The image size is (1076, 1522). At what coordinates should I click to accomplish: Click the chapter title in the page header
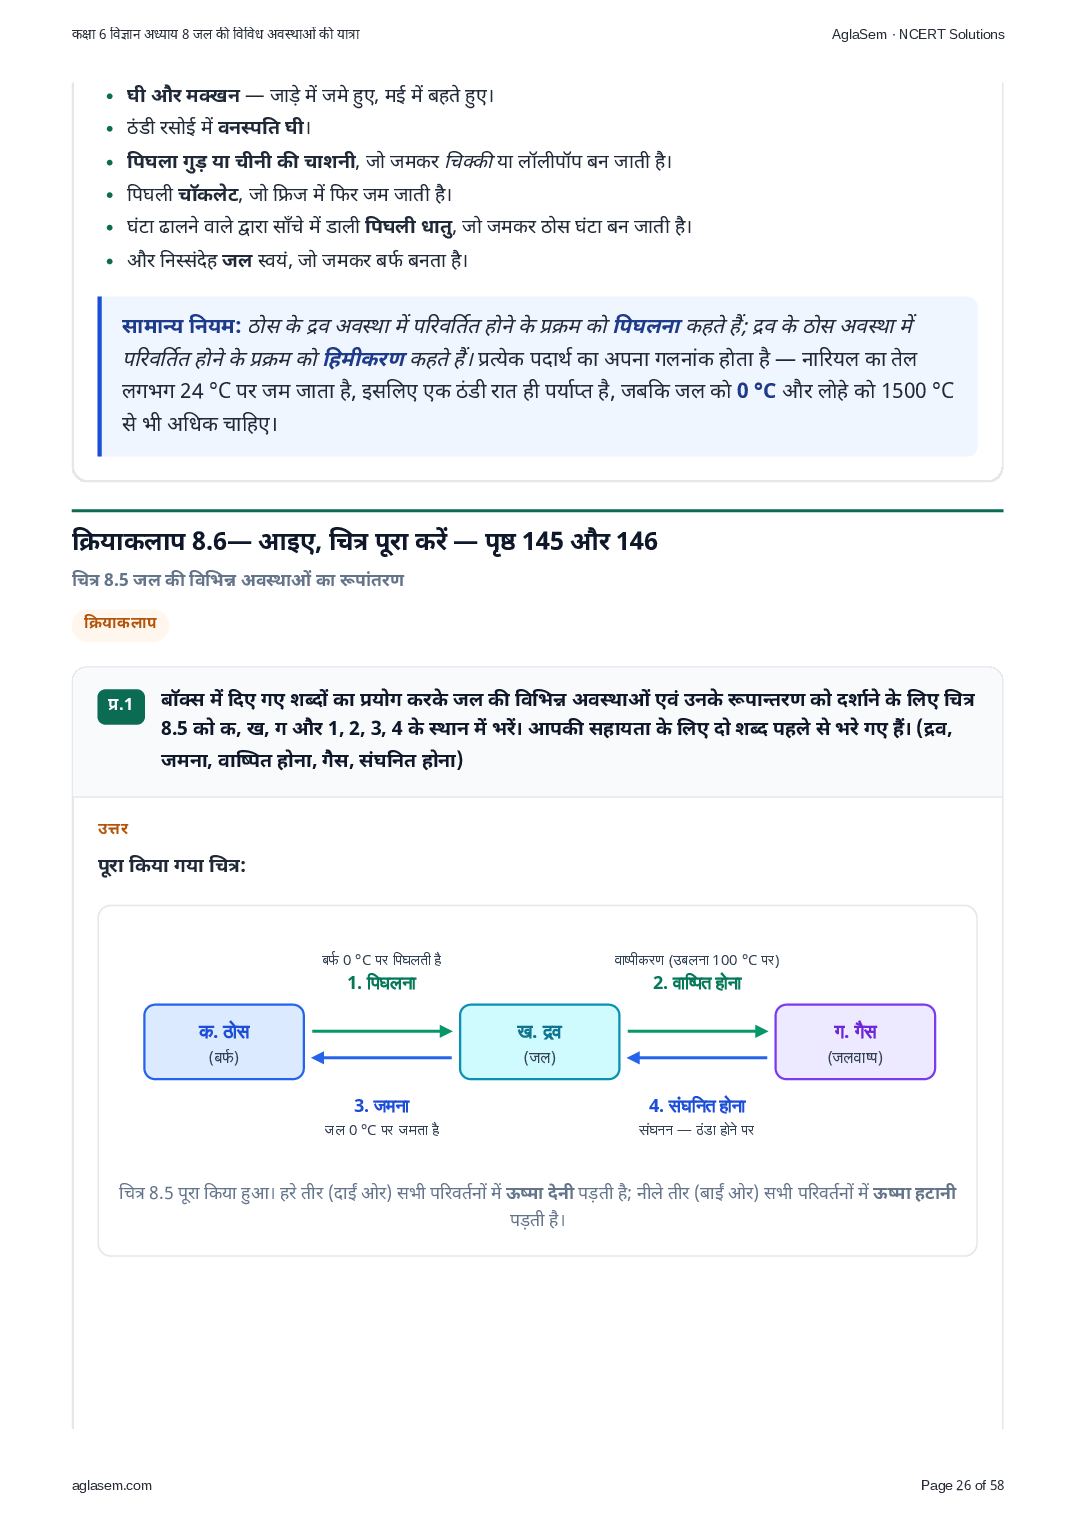(216, 34)
